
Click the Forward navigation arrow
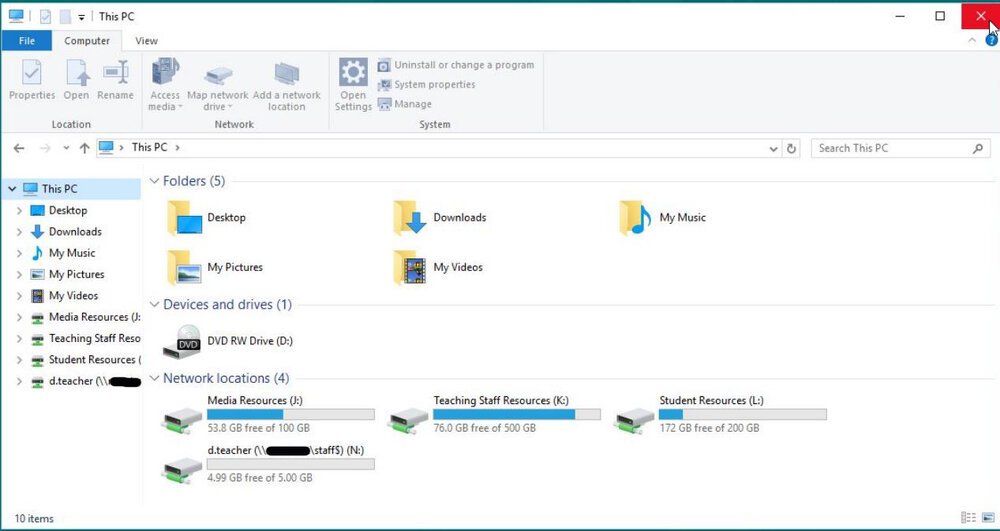click(45, 148)
